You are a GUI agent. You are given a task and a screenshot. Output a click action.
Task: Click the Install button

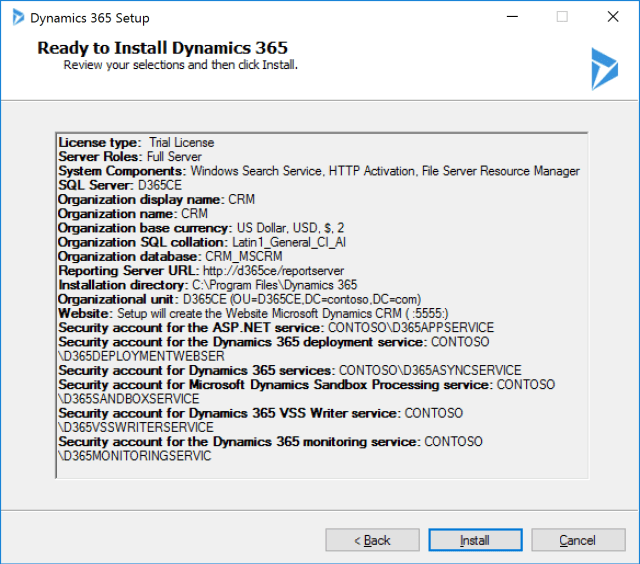(475, 540)
